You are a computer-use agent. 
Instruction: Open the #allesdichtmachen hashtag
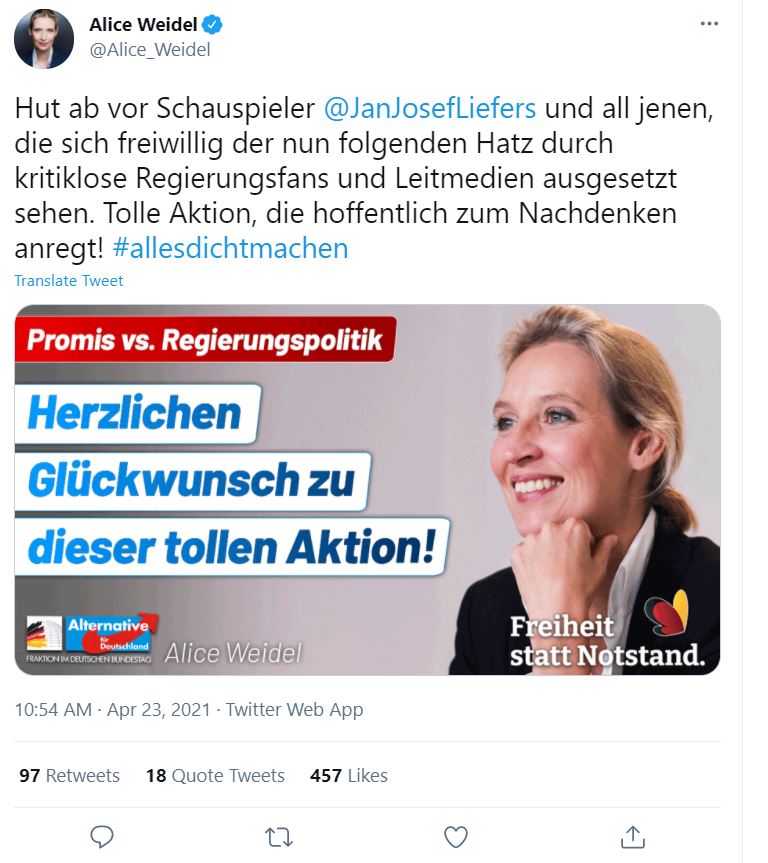pos(230,249)
